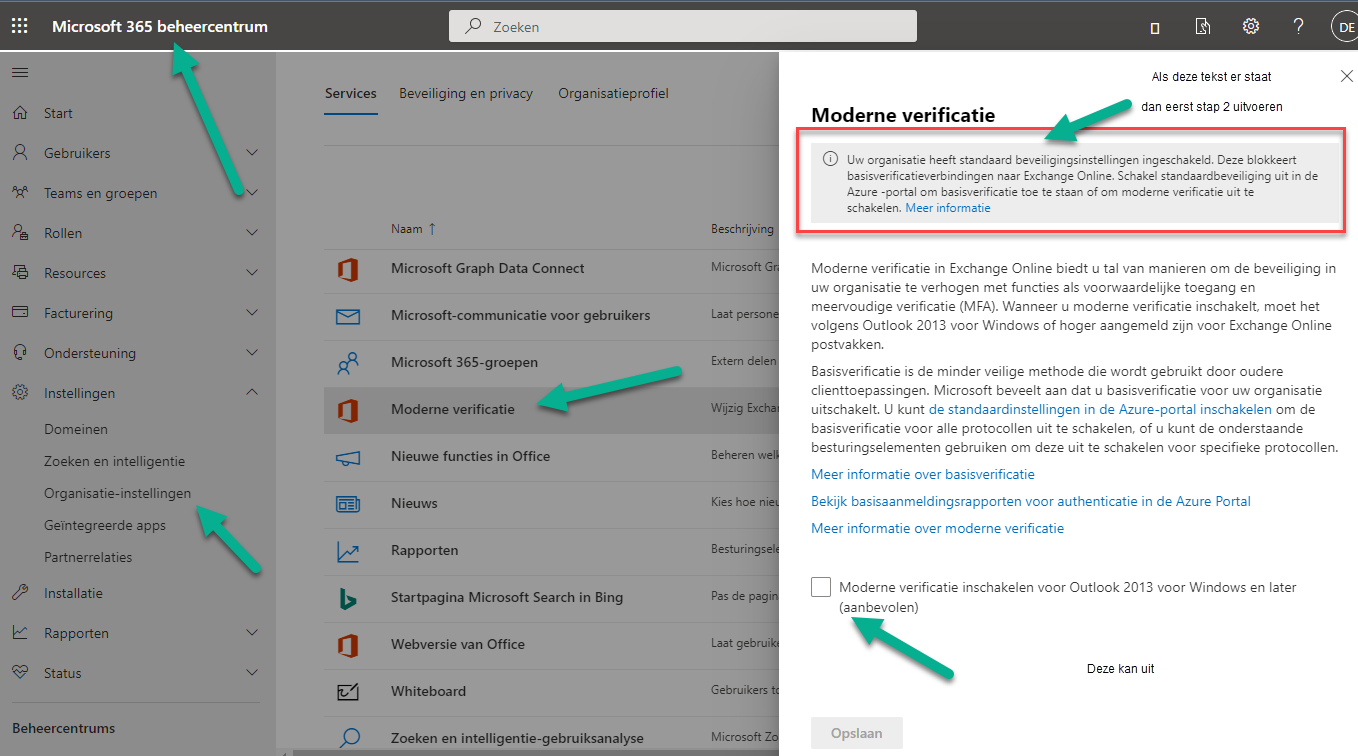The width and height of the screenshot is (1358, 756).
Task: Click the info icon in warning banner
Action: [x=829, y=159]
